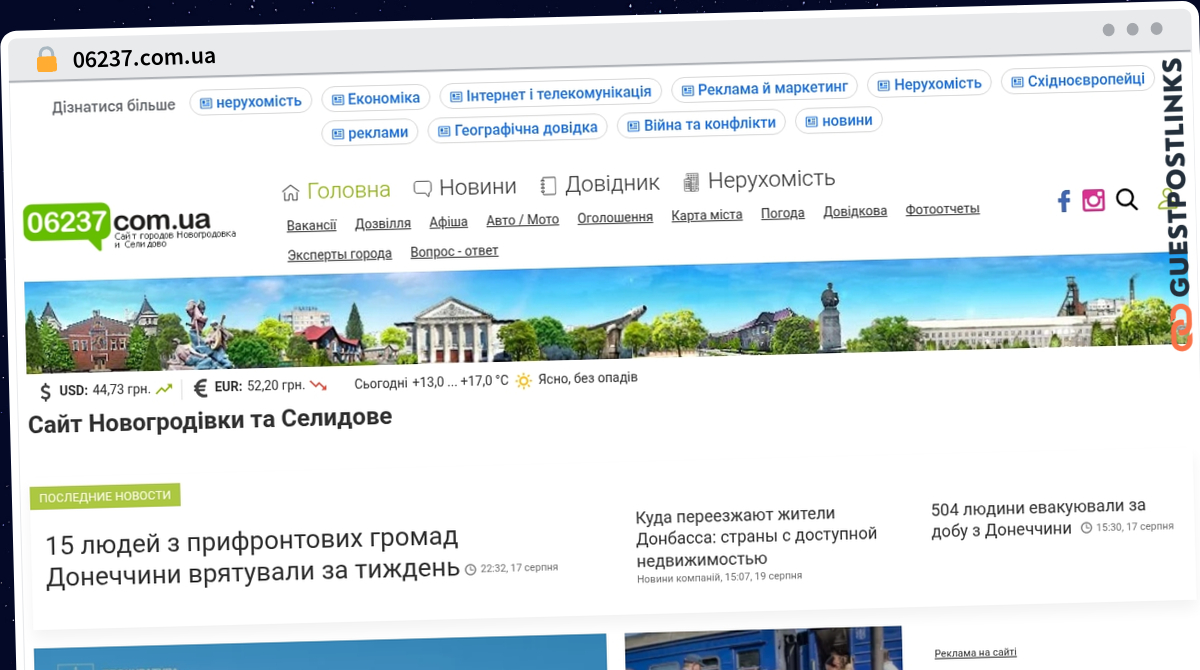Click the Східноєвропейці topic tag
This screenshot has height=670, width=1200.
1077,80
